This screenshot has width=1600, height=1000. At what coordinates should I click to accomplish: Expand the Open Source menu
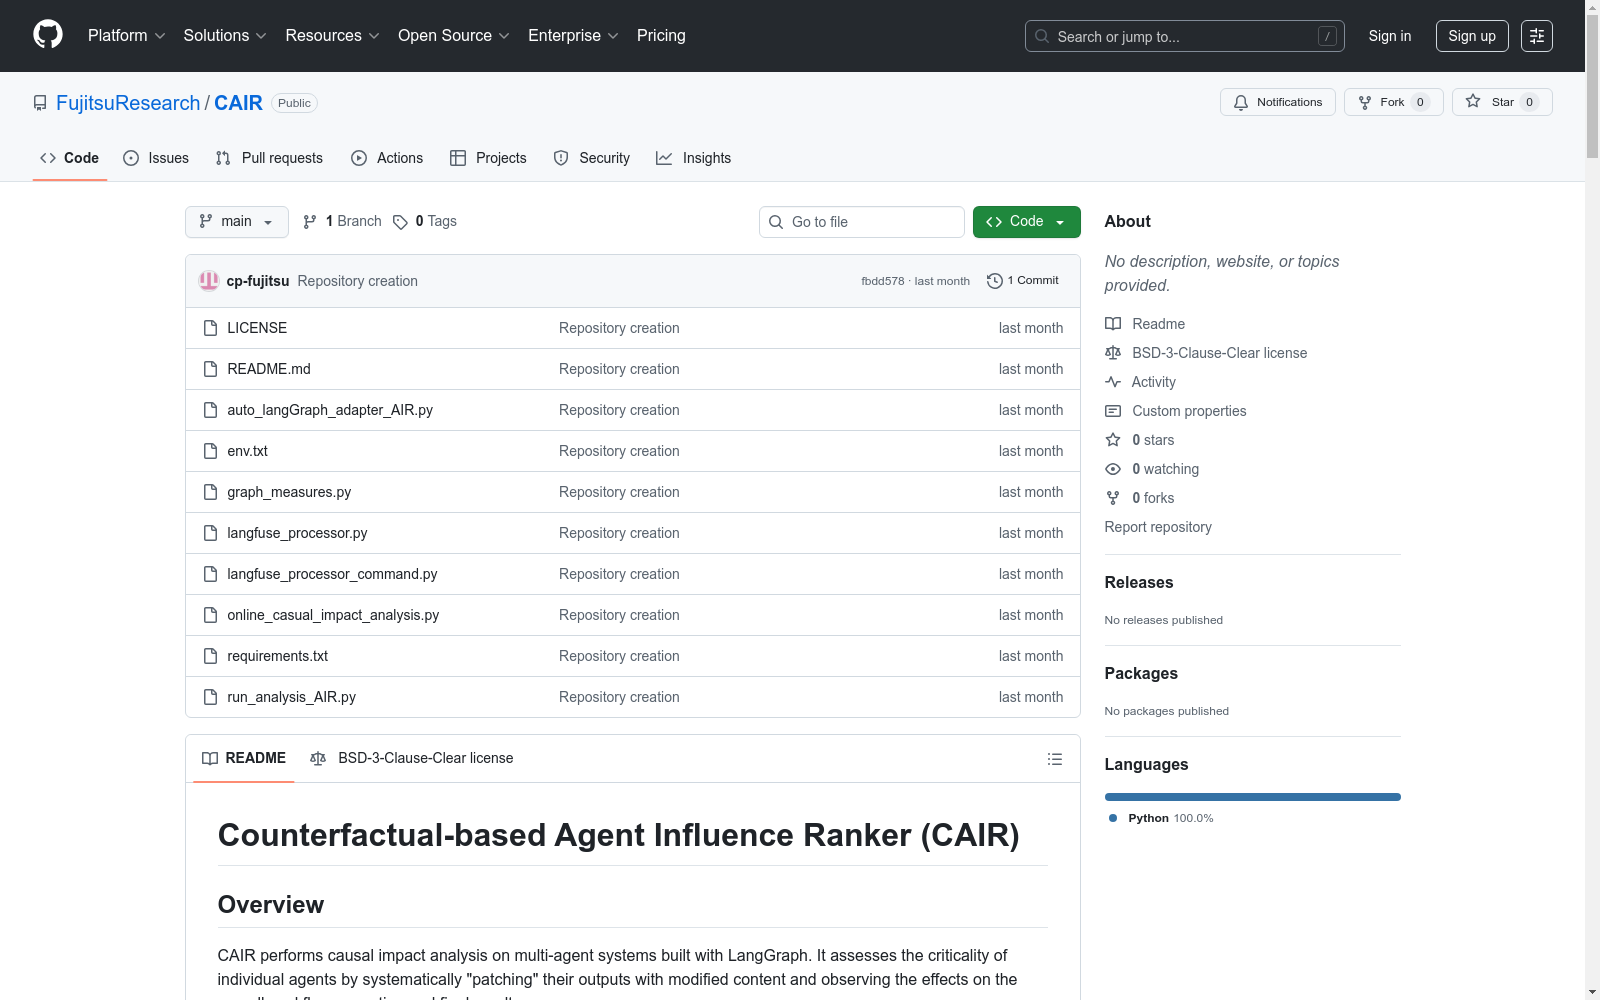[x=454, y=35]
